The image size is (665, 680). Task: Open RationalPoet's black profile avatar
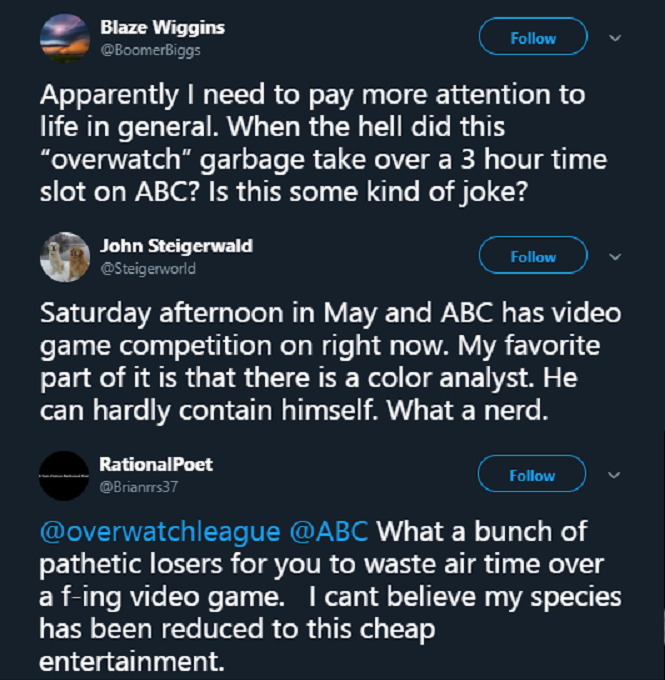pyautogui.click(x=65, y=476)
